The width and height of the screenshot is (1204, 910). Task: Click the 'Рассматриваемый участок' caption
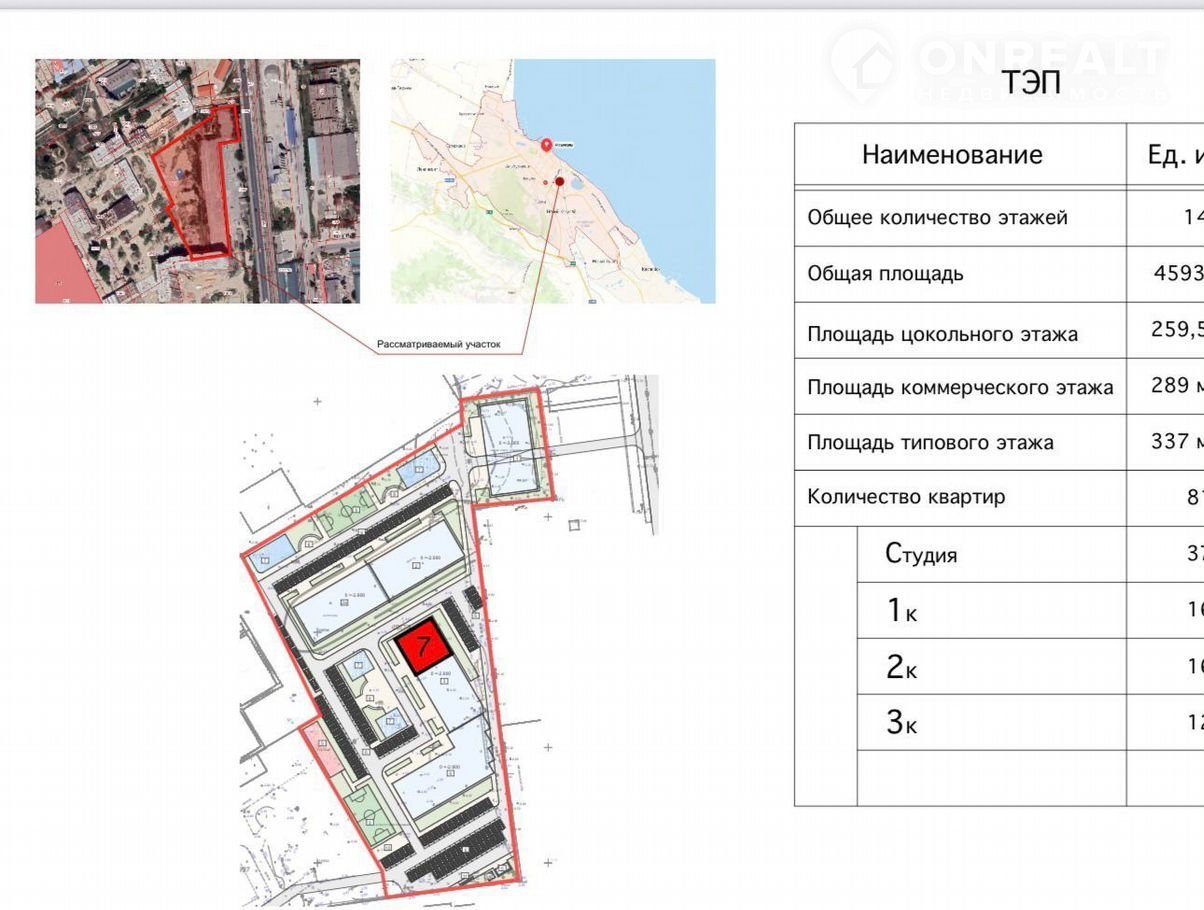[x=438, y=345]
